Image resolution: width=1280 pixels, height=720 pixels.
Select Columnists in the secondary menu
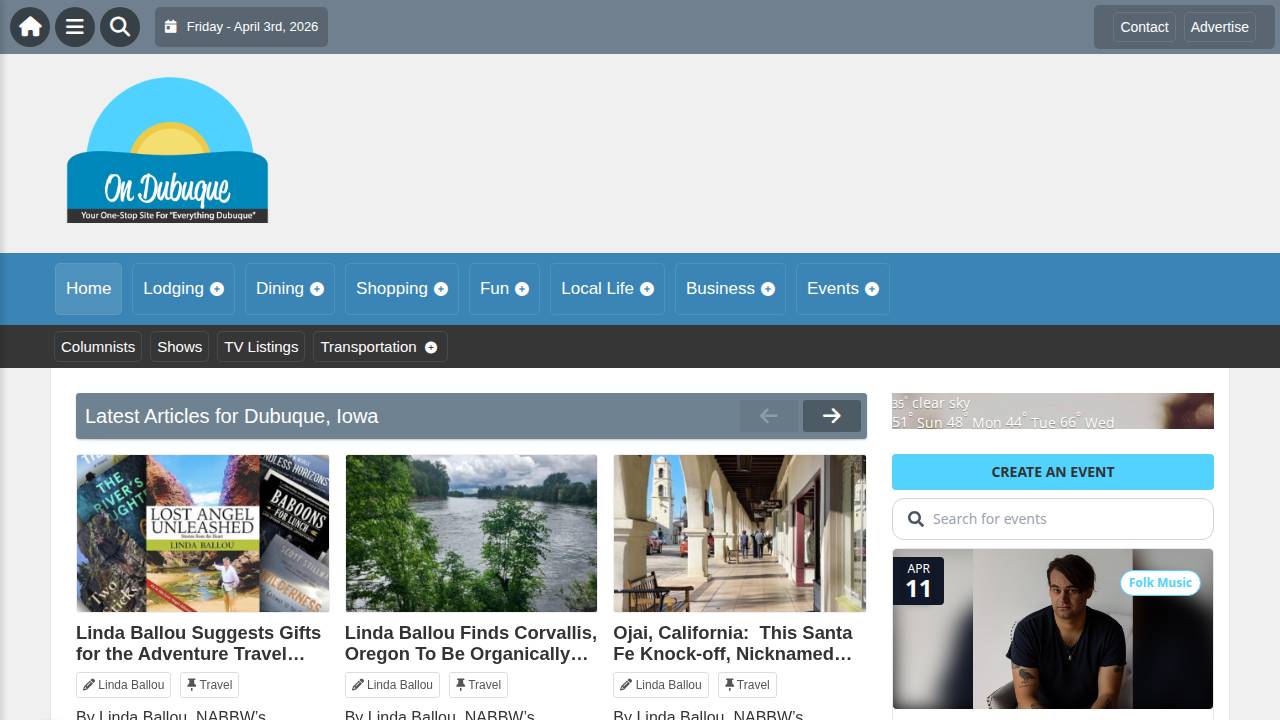pos(97,347)
